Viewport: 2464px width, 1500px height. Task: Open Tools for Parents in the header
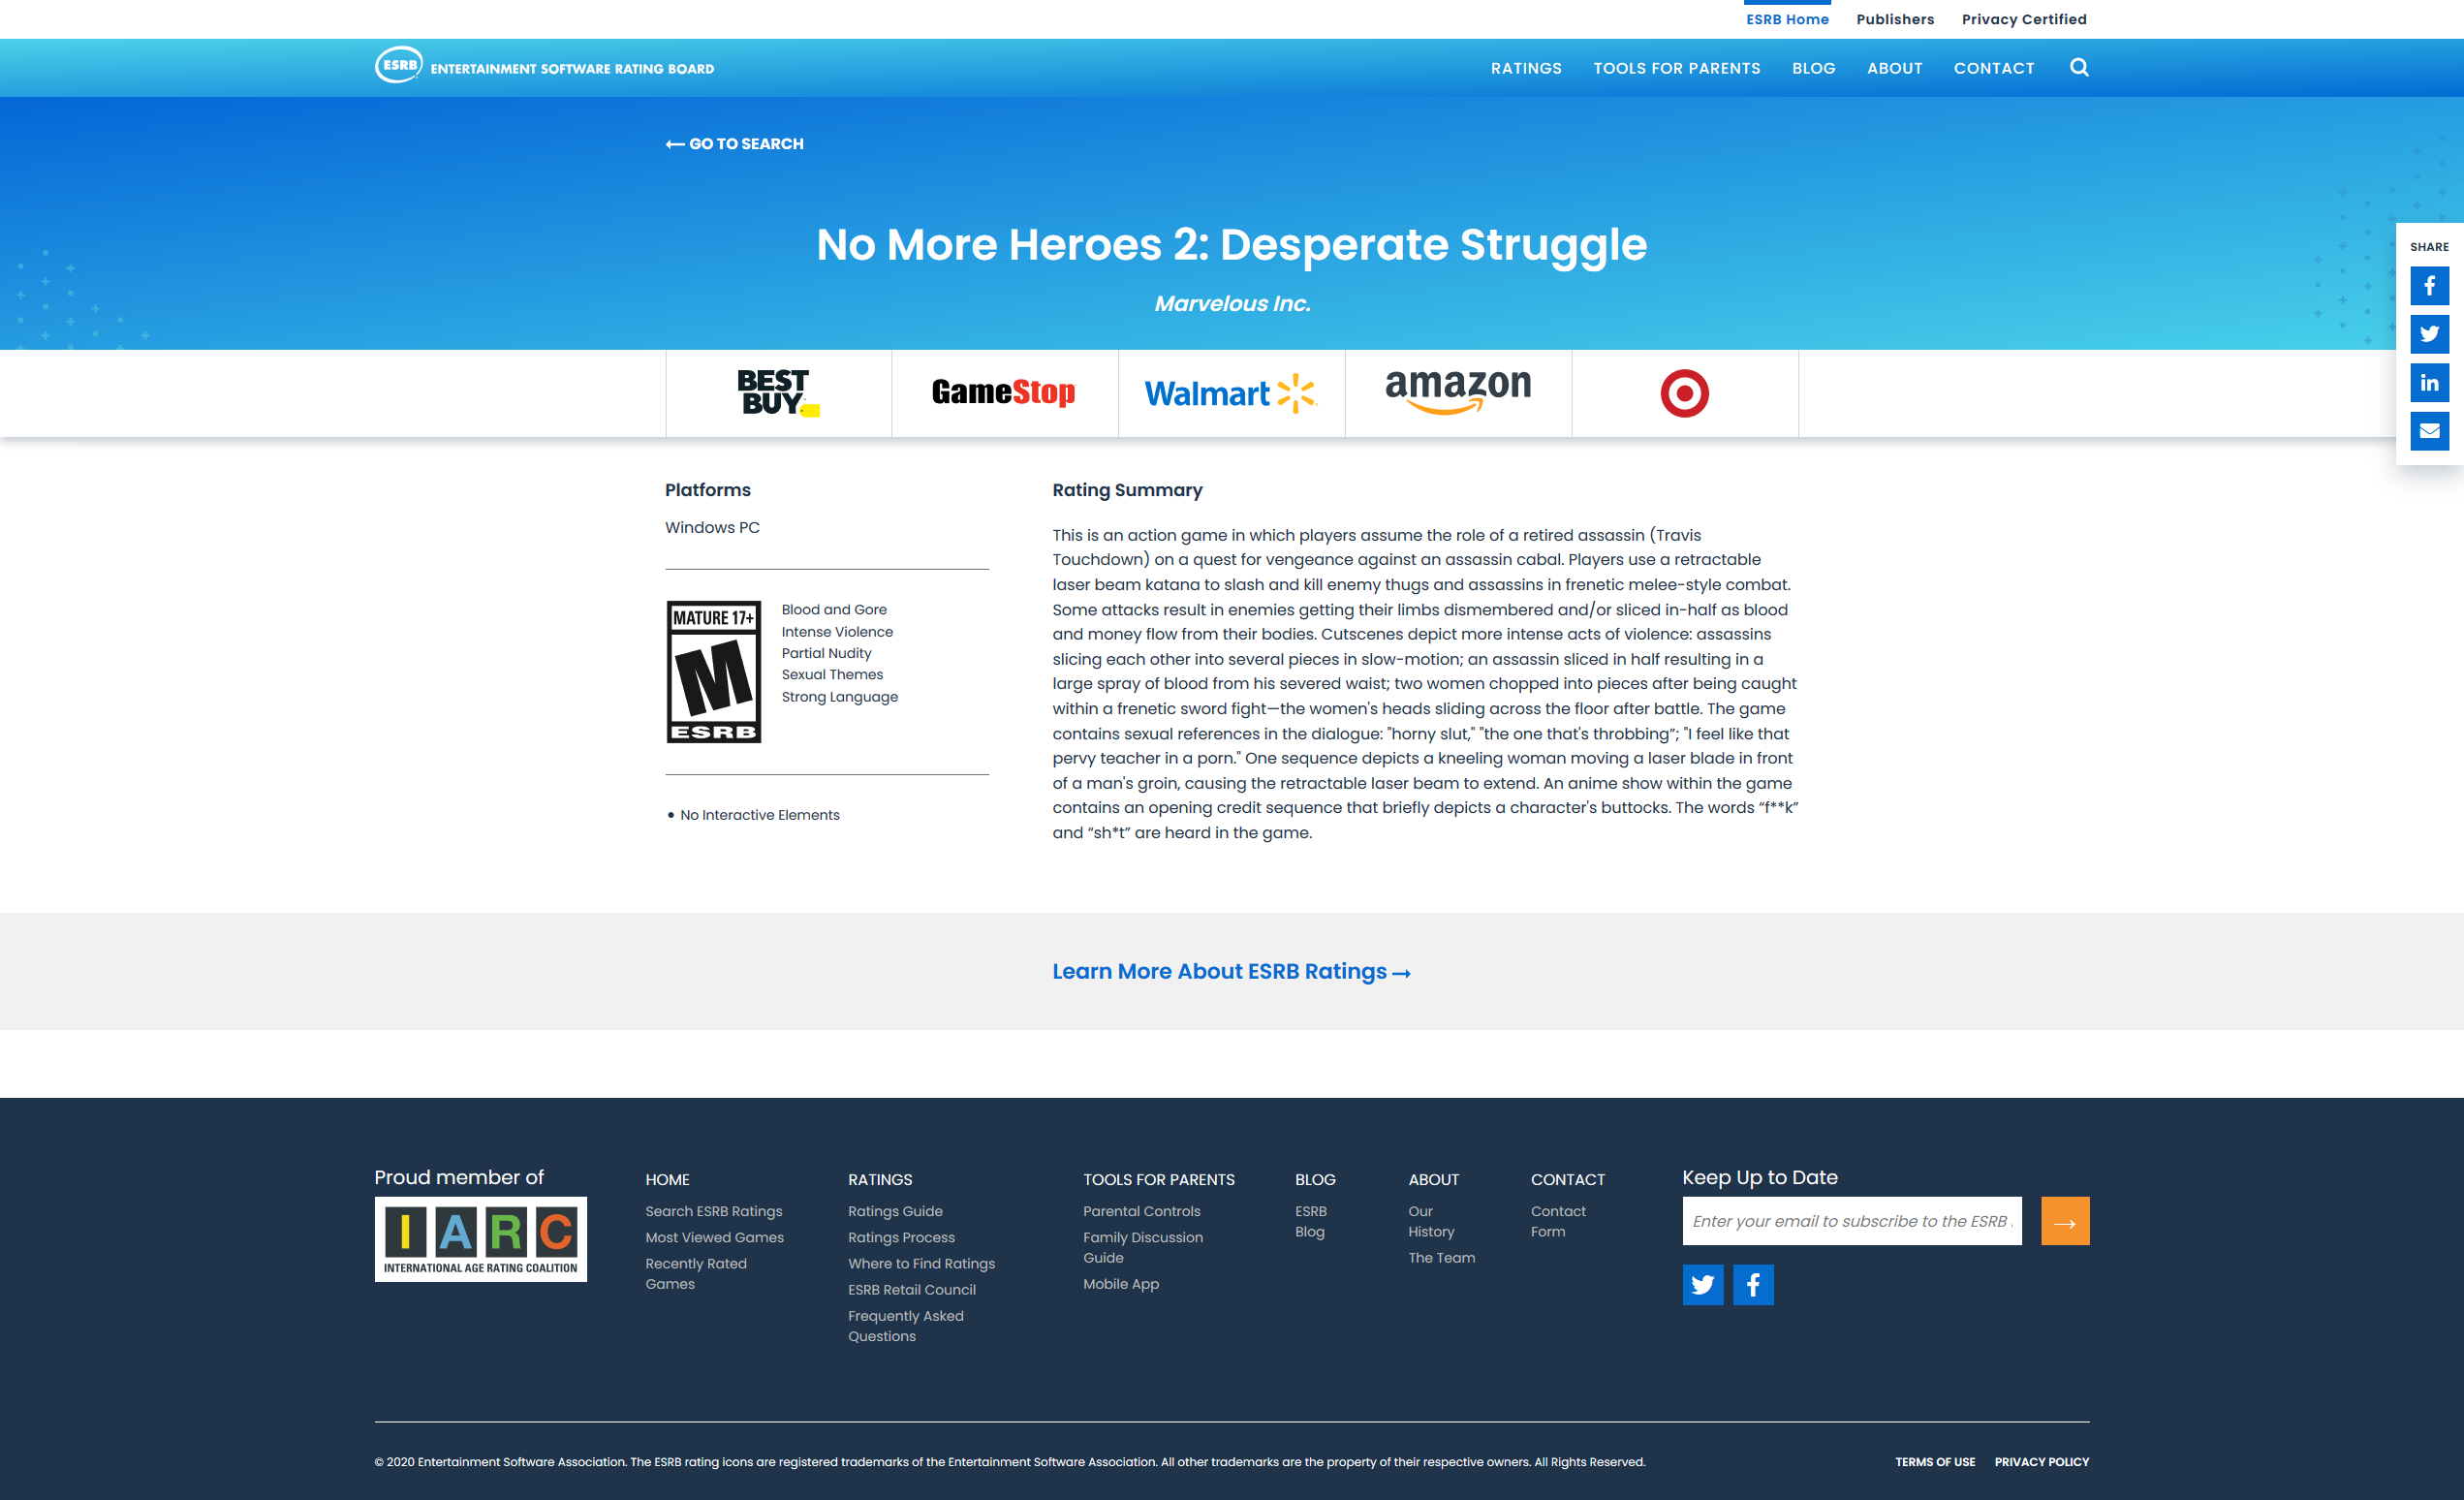point(1676,68)
